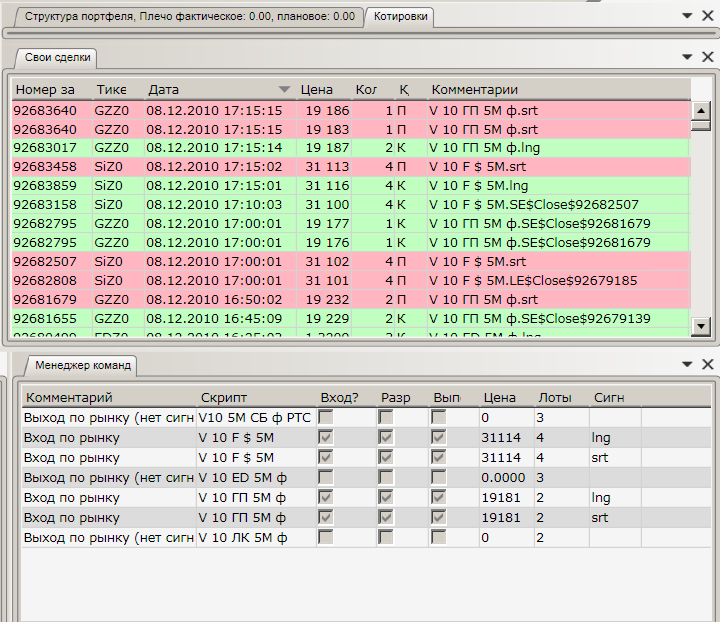Screen dimensions: 720x622
Task: Switch to the Котировки tab
Action: [x=400, y=16]
